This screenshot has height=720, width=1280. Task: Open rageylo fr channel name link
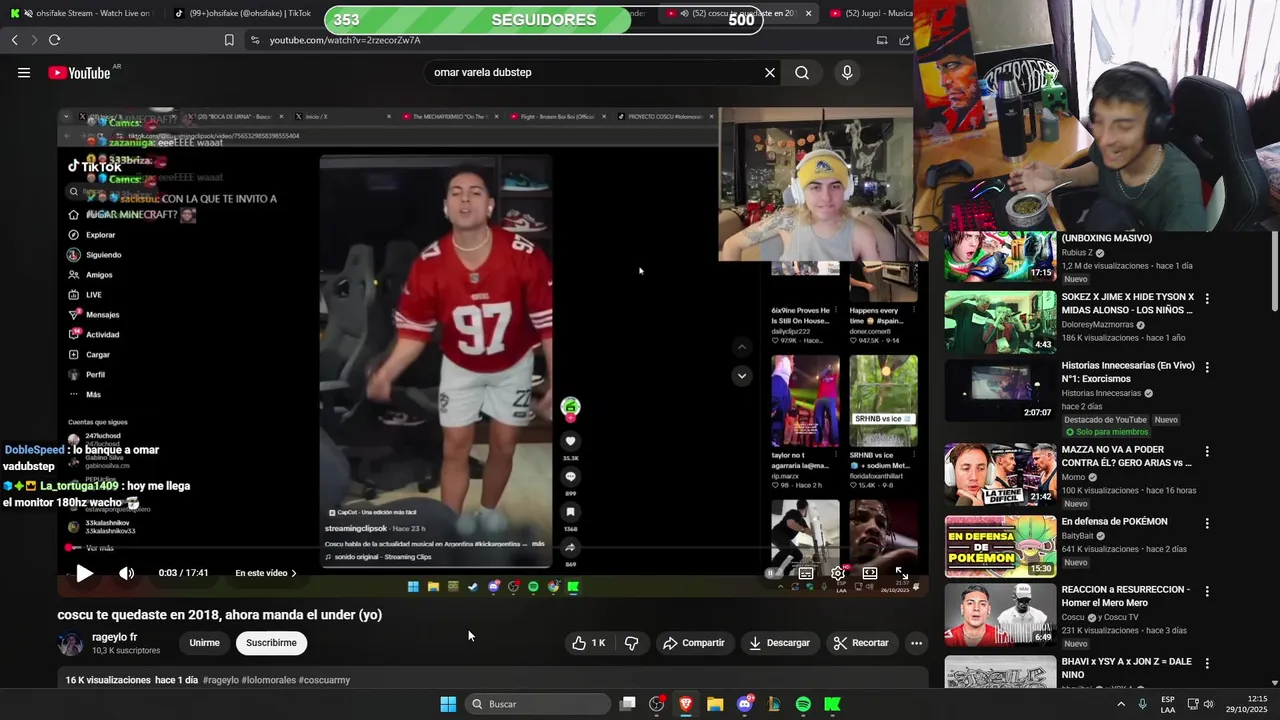(x=114, y=637)
